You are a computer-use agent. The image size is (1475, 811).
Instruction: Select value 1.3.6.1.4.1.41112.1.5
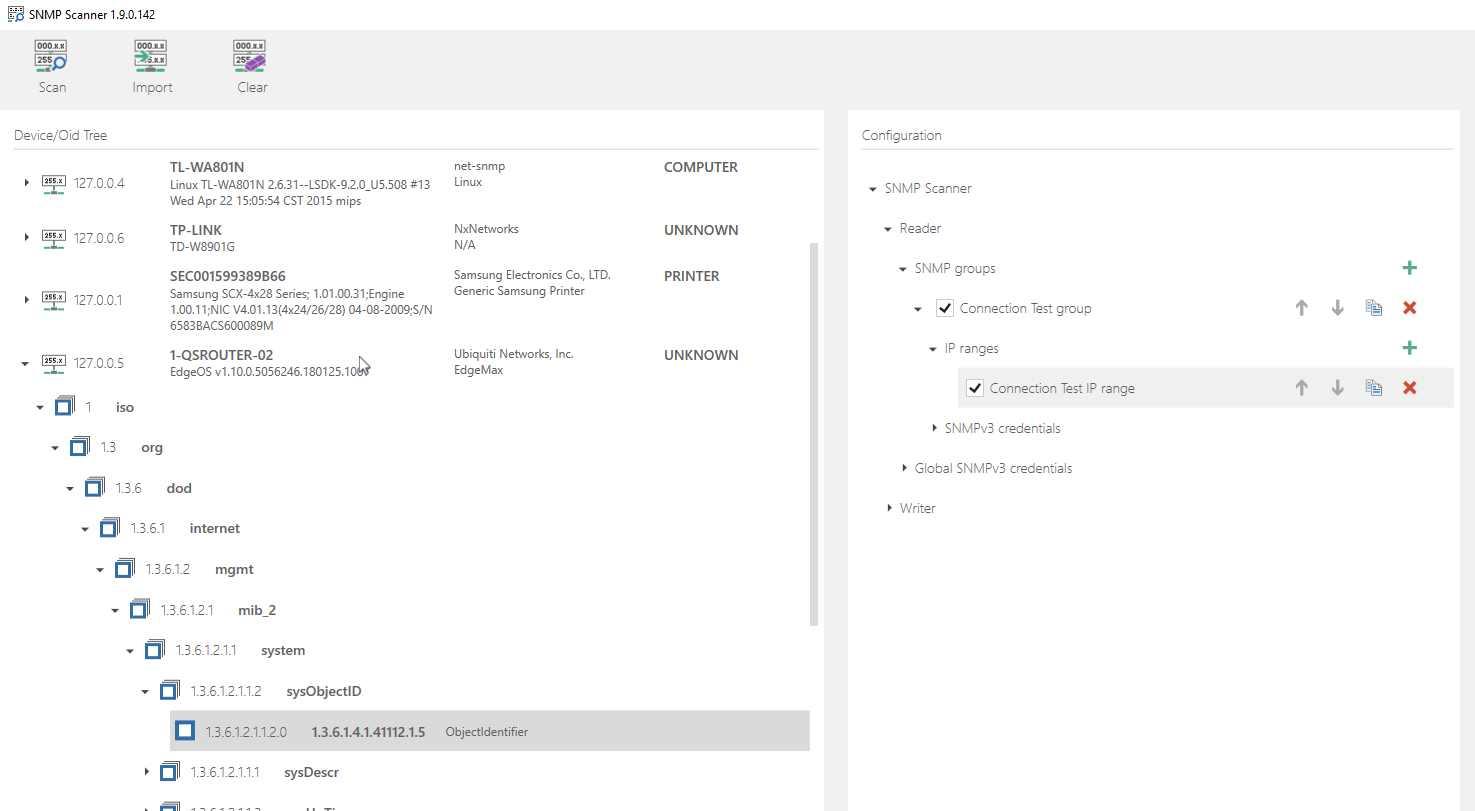(368, 732)
